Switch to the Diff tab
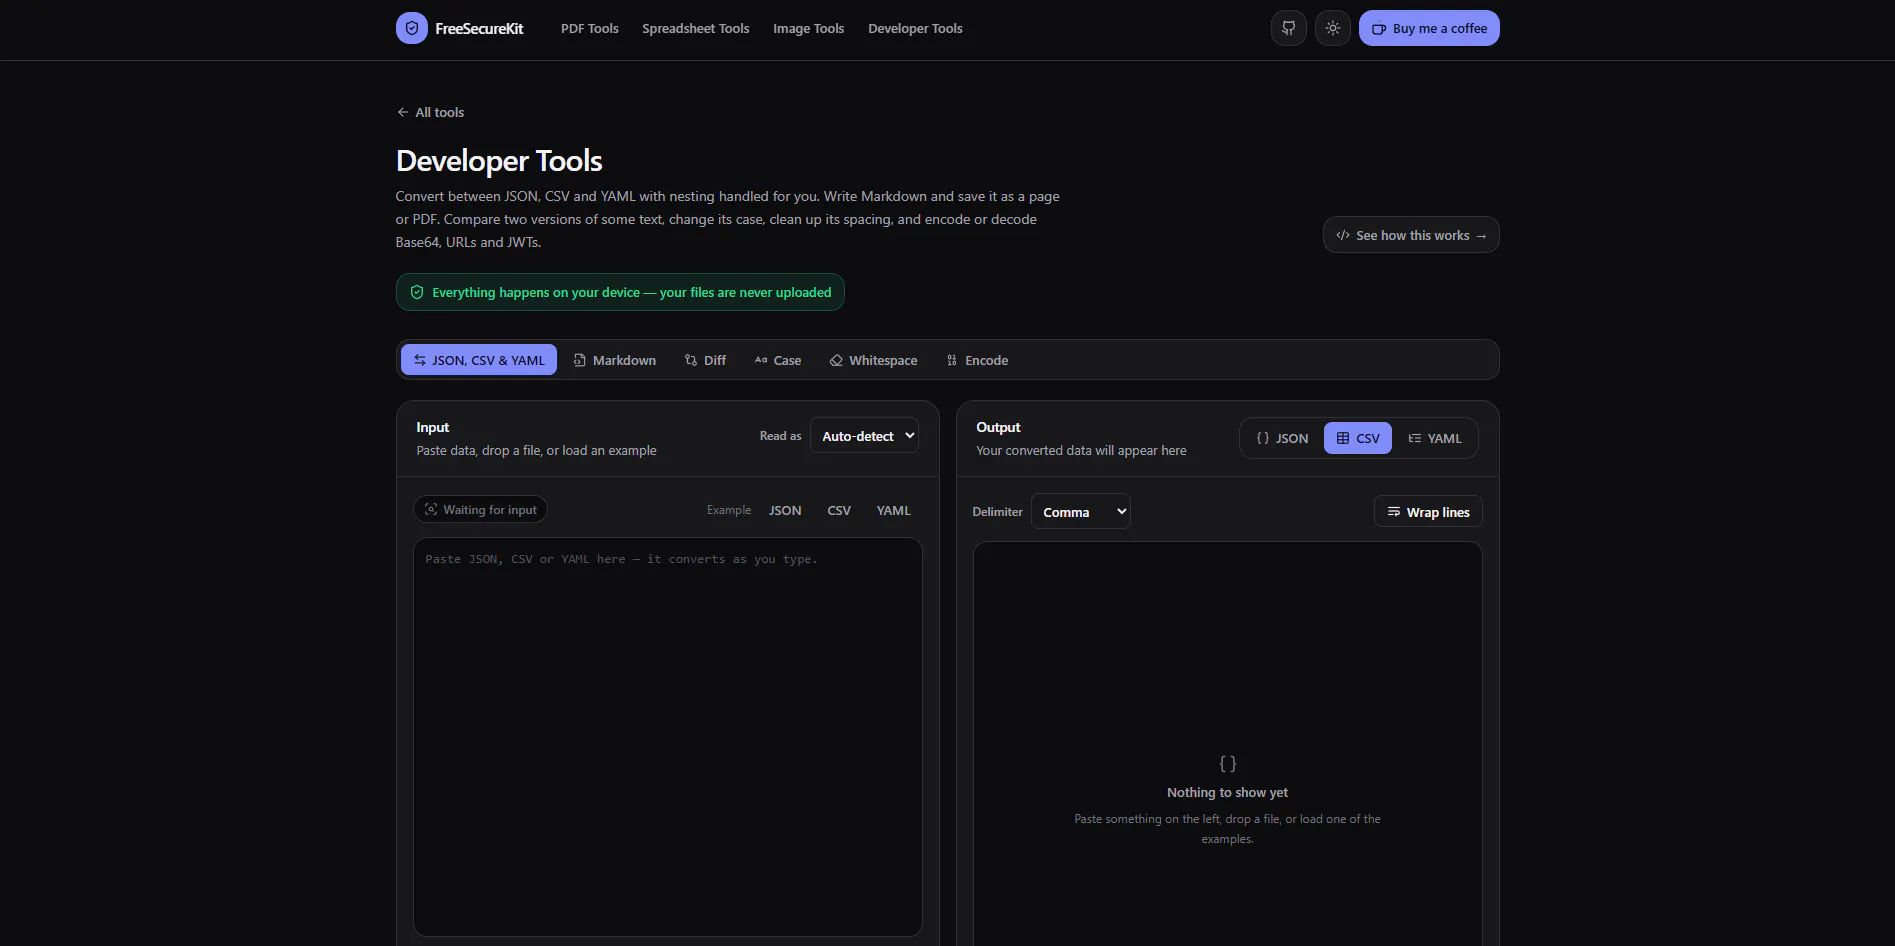The width and height of the screenshot is (1895, 946). point(705,360)
